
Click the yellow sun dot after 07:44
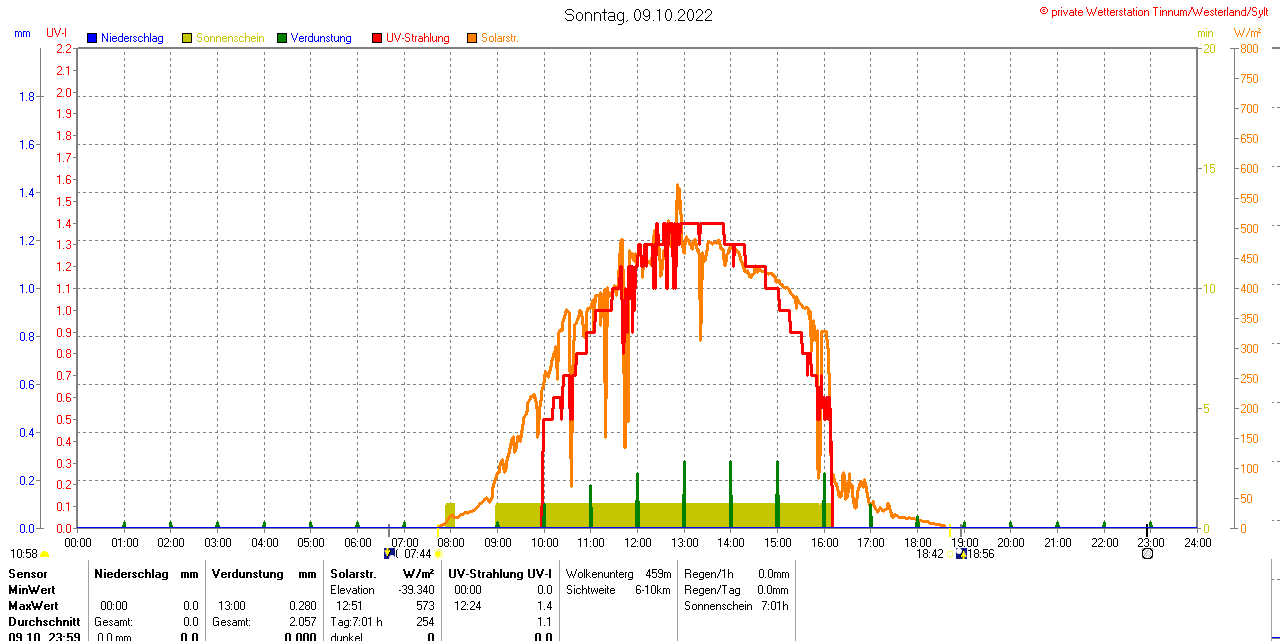pos(438,554)
